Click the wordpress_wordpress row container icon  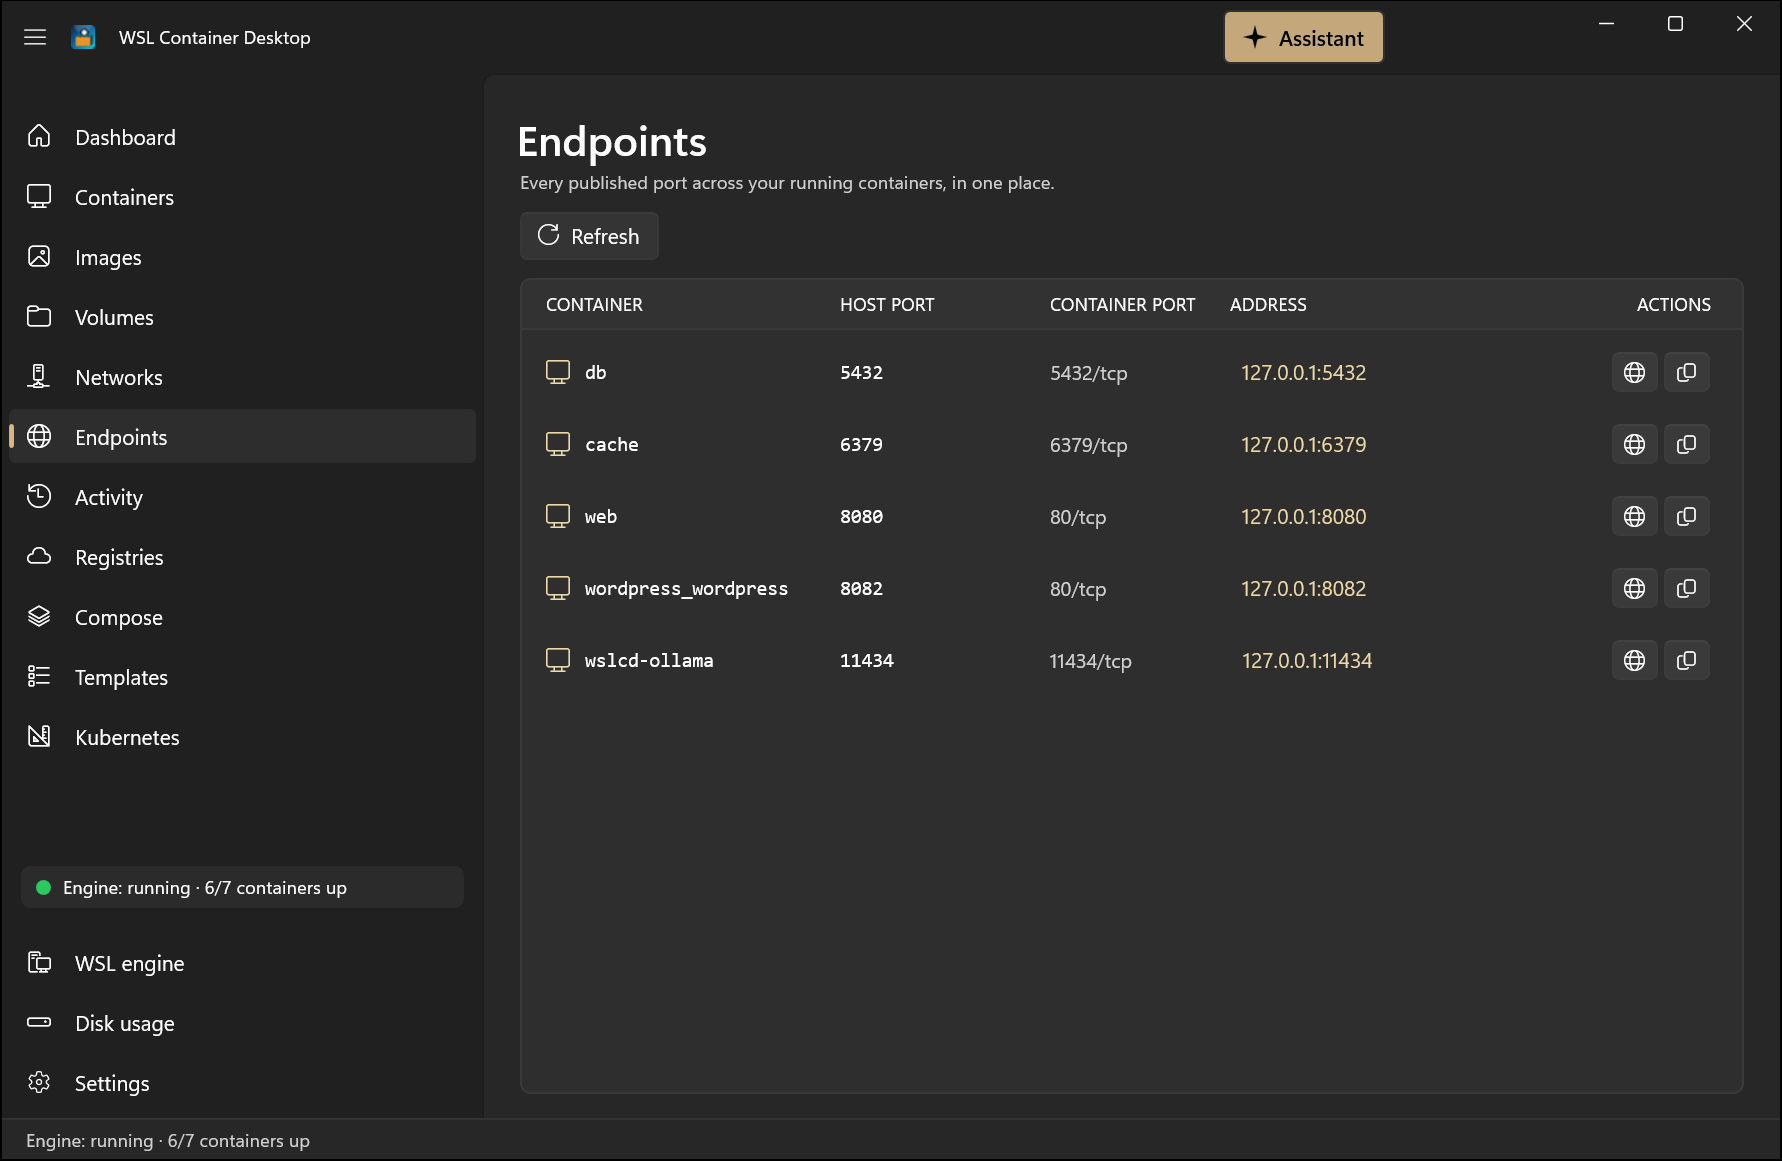point(558,588)
